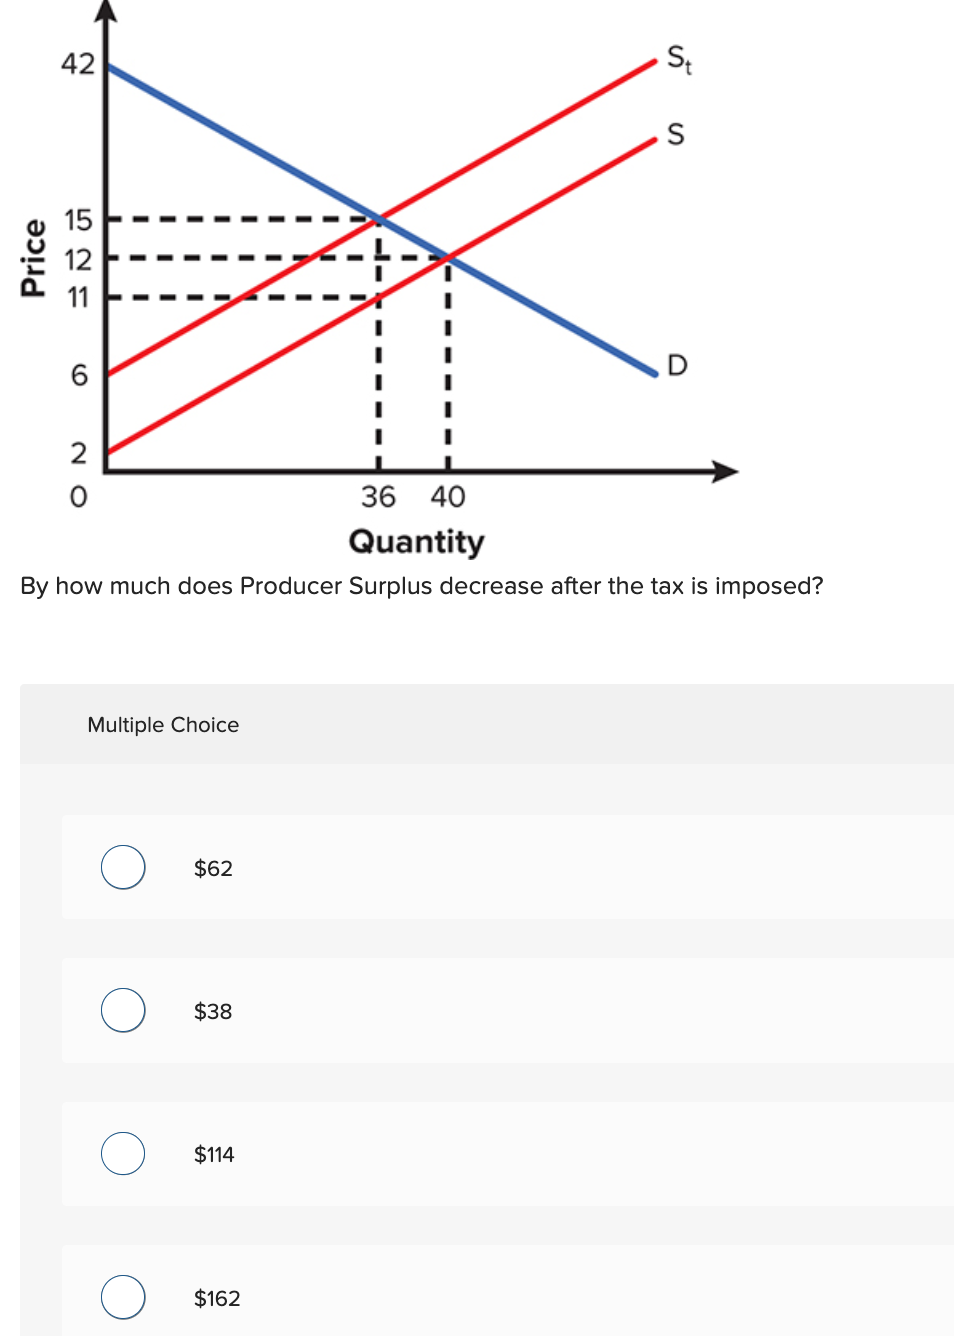Click the value 15 on the price axis
This screenshot has width=954, height=1336.
coord(78,221)
